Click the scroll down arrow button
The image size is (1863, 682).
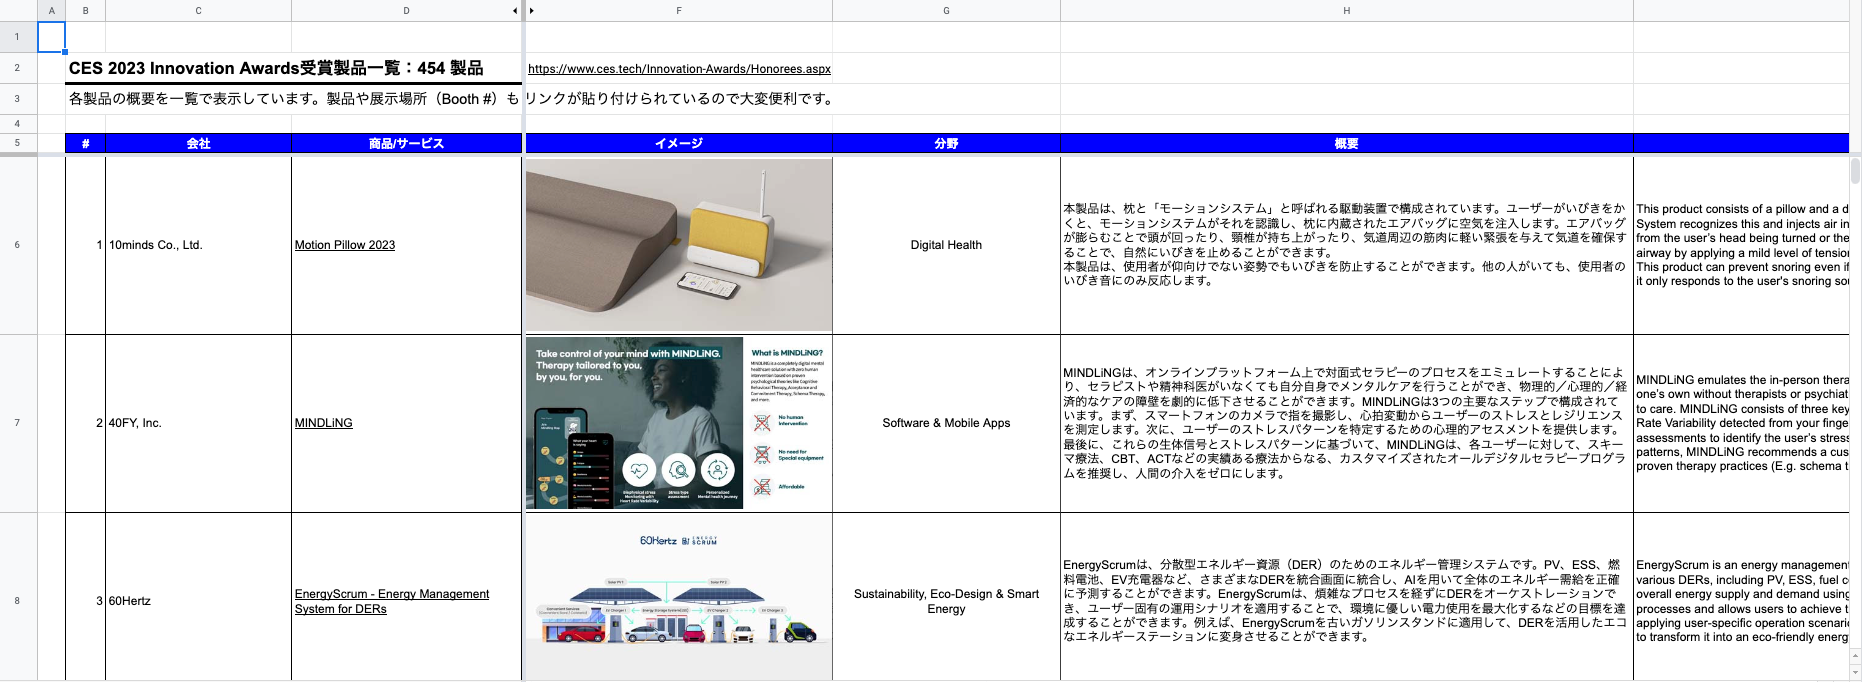click(1855, 671)
